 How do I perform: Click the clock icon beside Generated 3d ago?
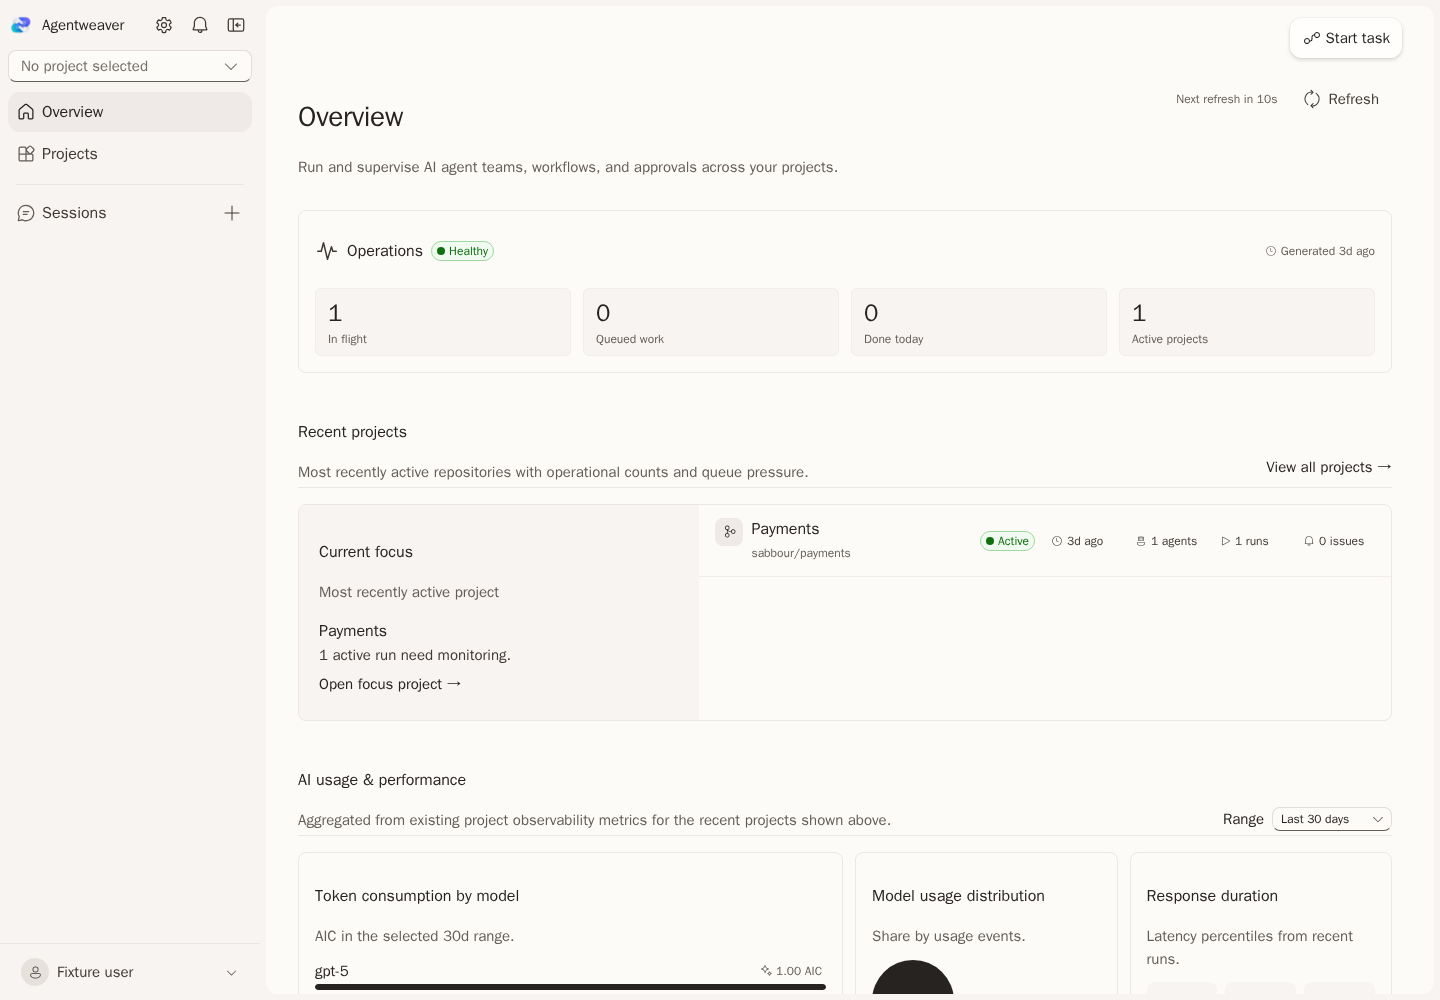tap(1271, 251)
